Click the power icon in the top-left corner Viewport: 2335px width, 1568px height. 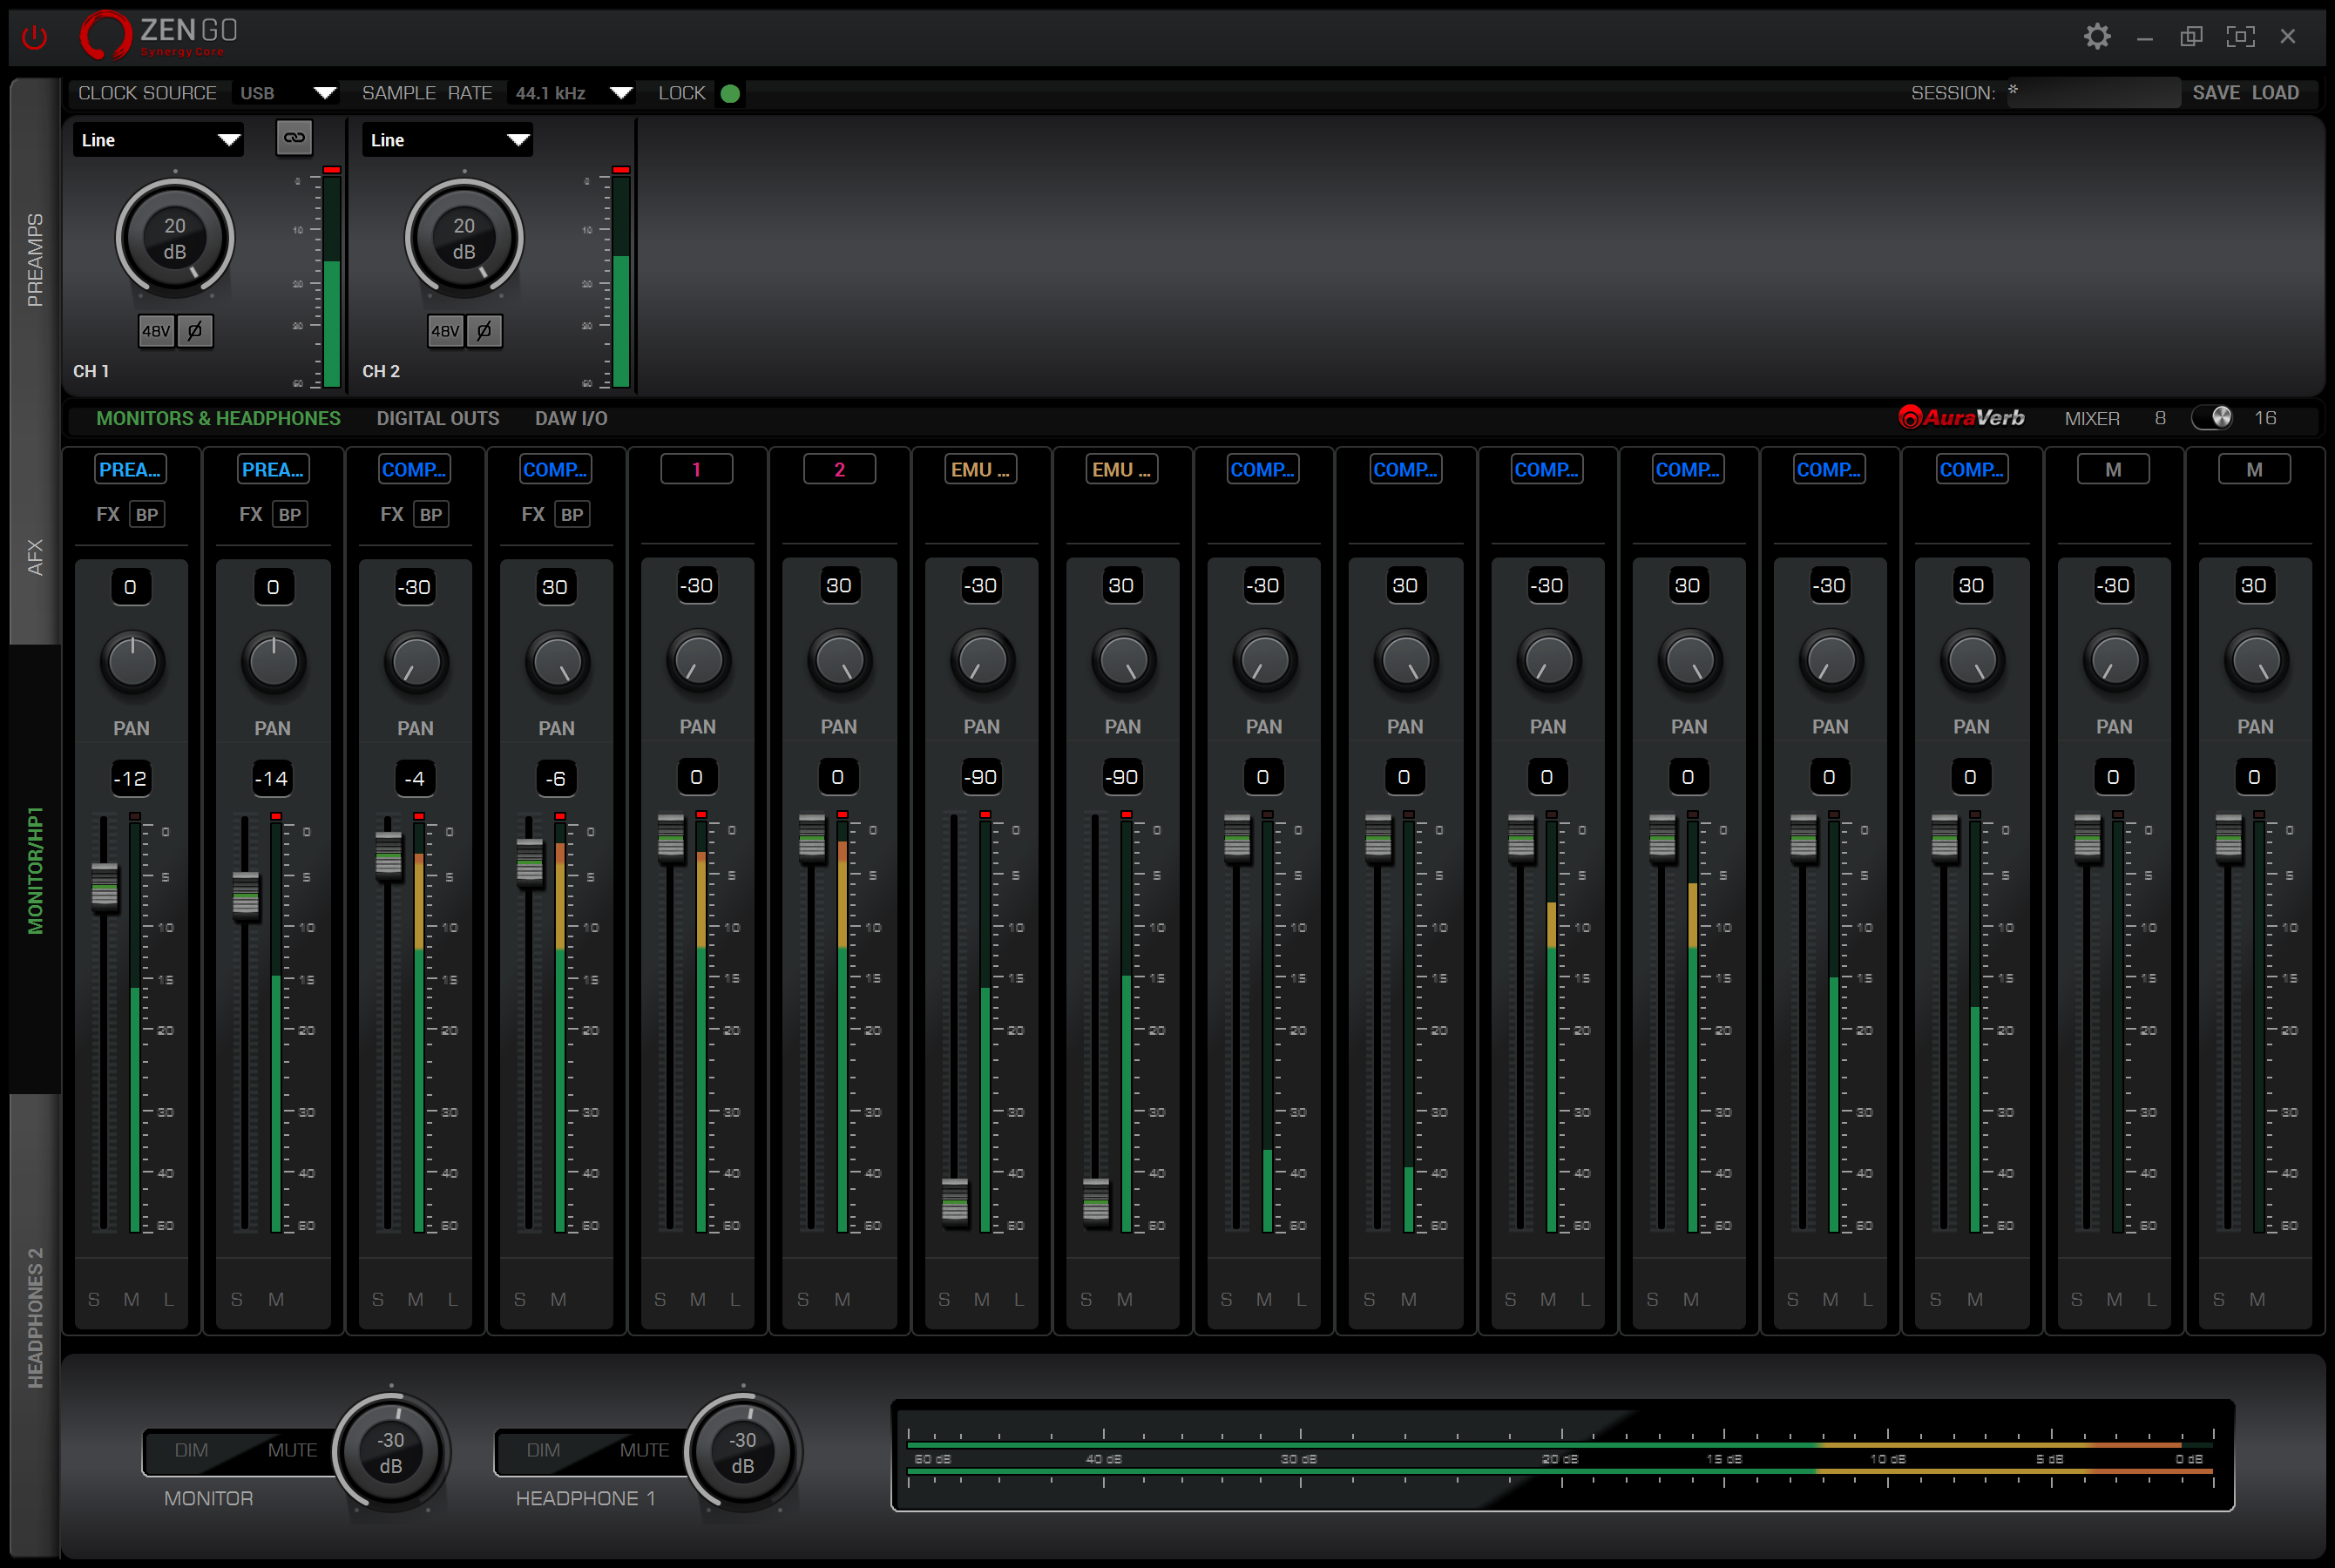[x=33, y=36]
